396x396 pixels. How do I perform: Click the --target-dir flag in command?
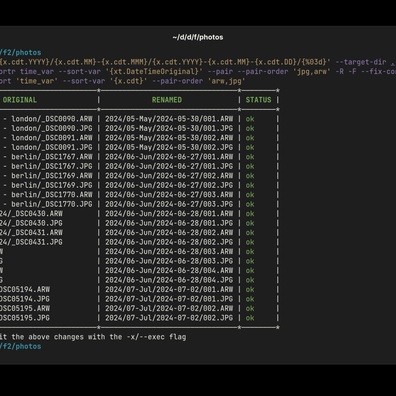361,62
